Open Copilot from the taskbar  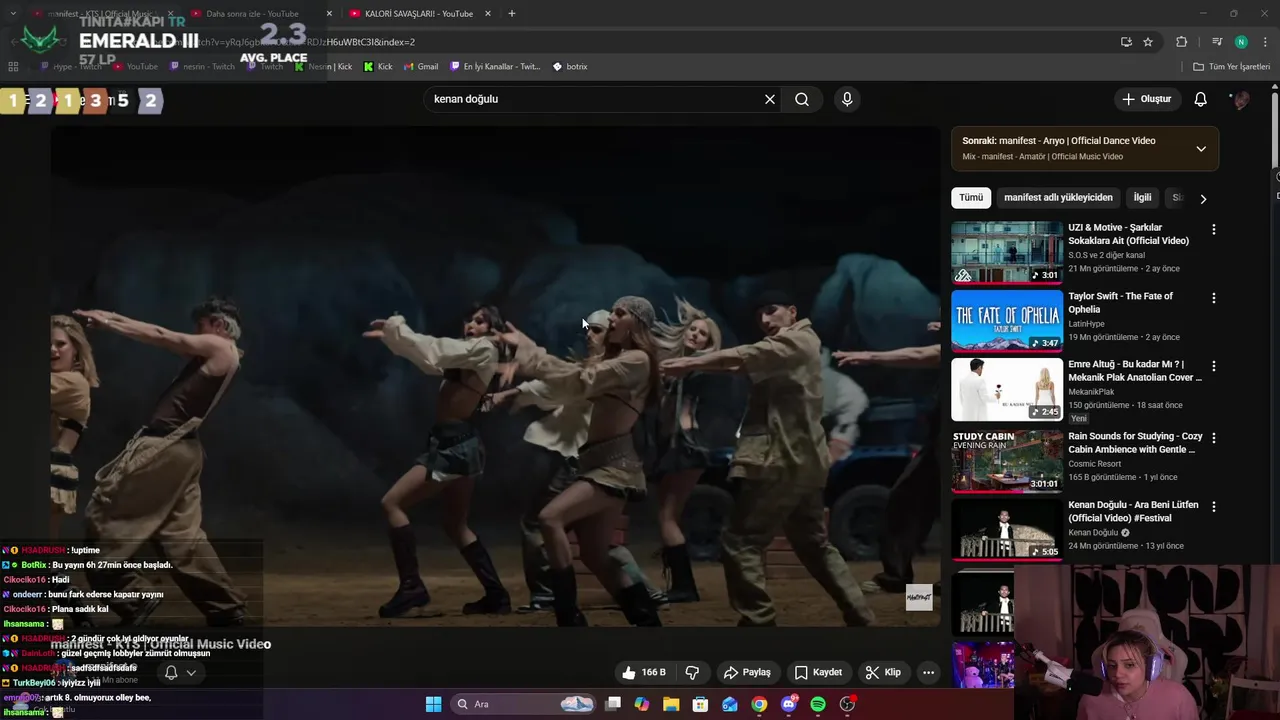coord(642,704)
